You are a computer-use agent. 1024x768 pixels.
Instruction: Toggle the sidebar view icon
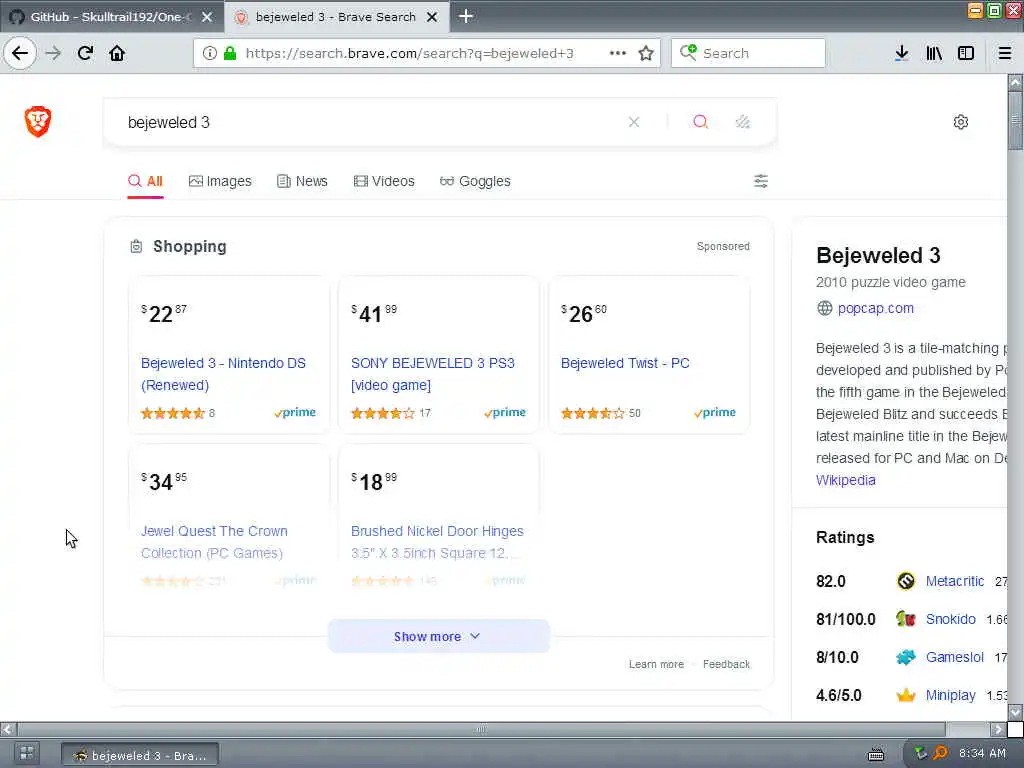tap(966, 53)
